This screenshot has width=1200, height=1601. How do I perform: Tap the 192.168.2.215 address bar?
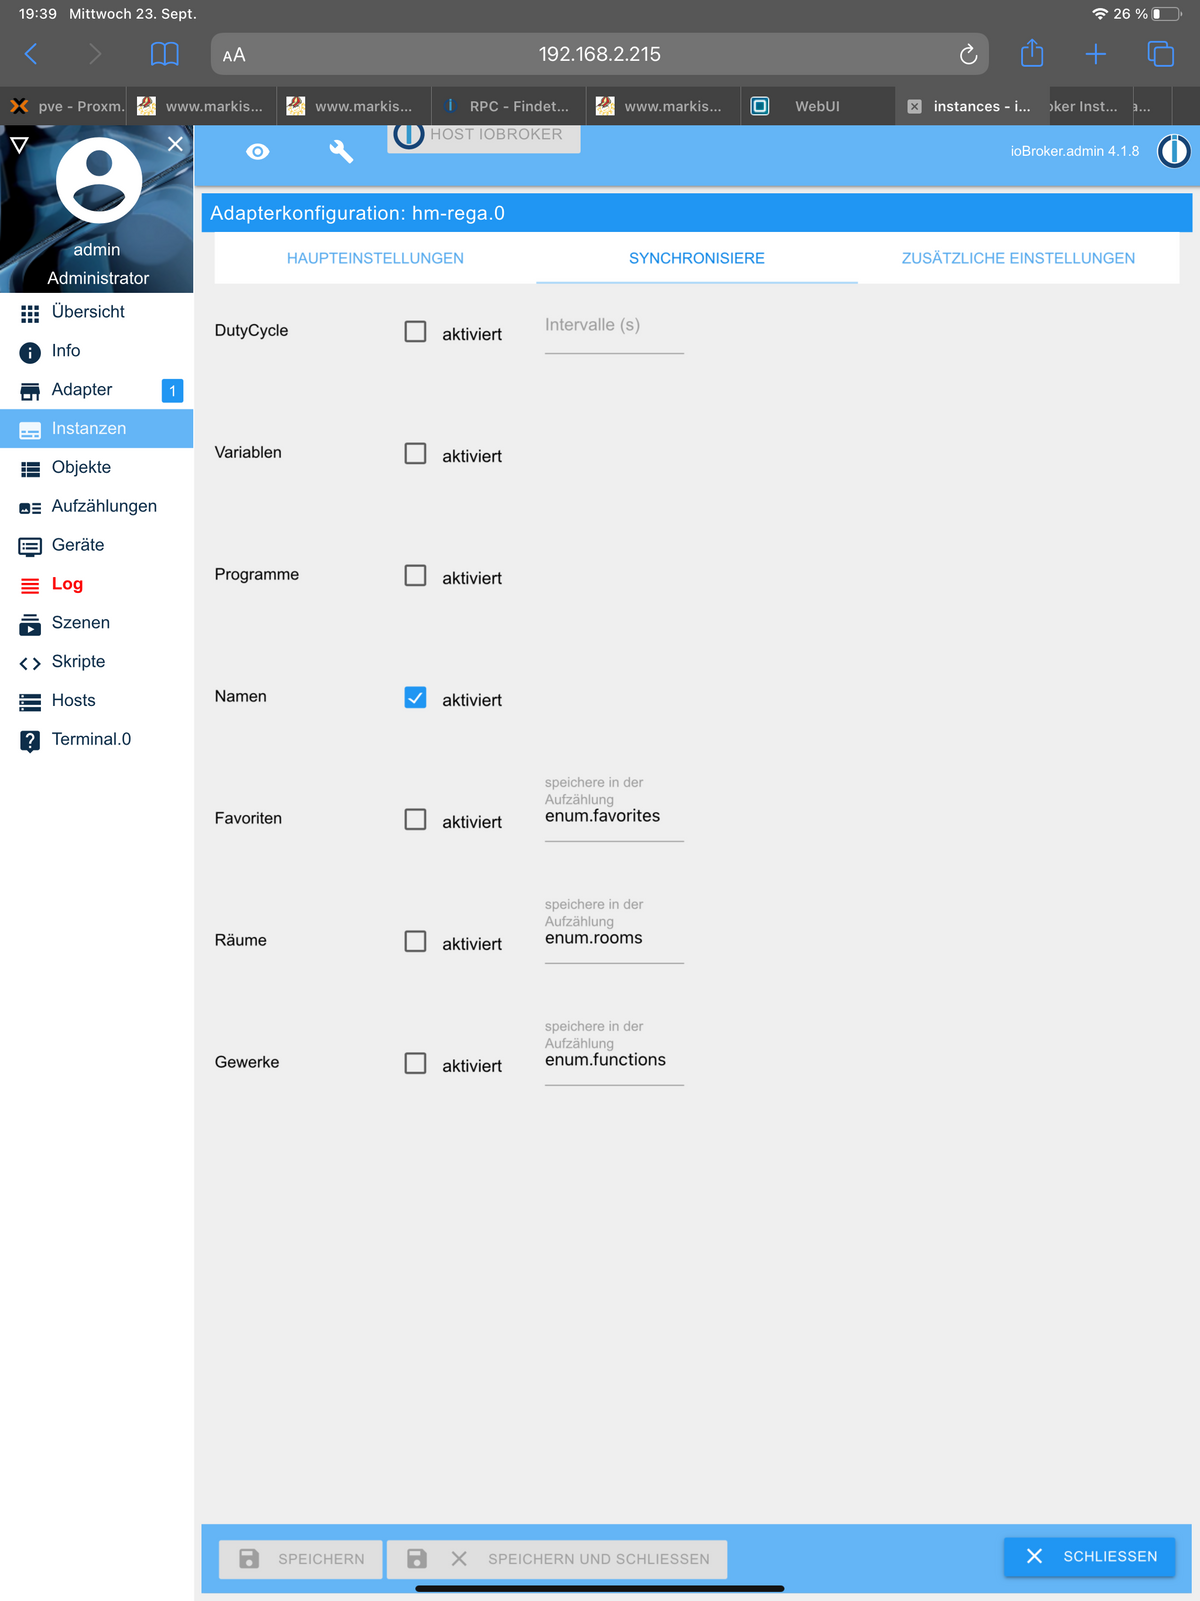pos(600,54)
